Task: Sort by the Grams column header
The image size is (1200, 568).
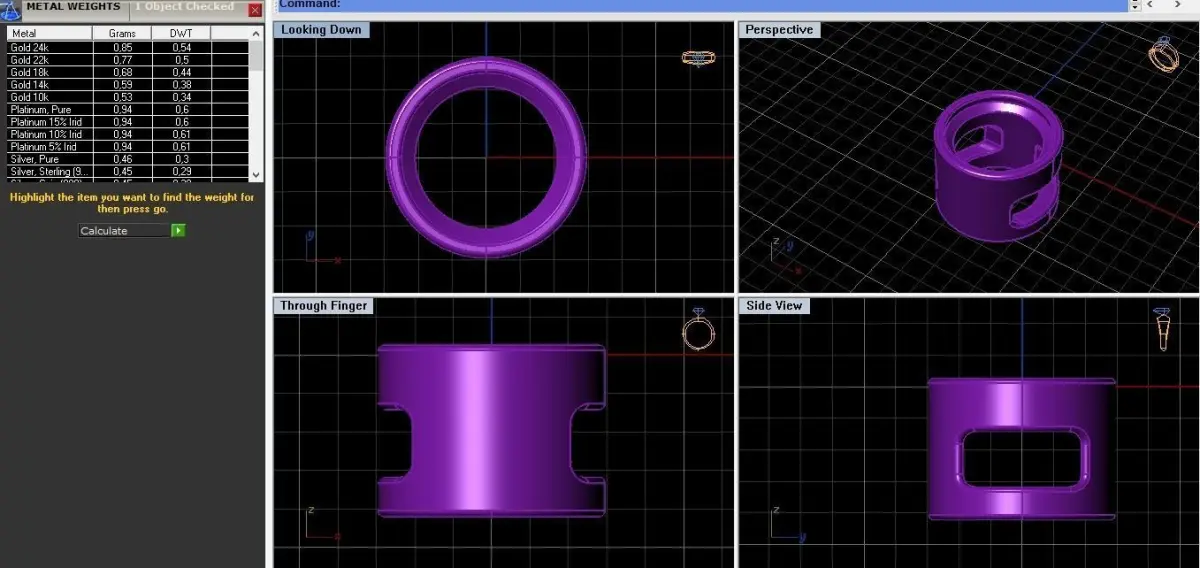Action: 122,34
